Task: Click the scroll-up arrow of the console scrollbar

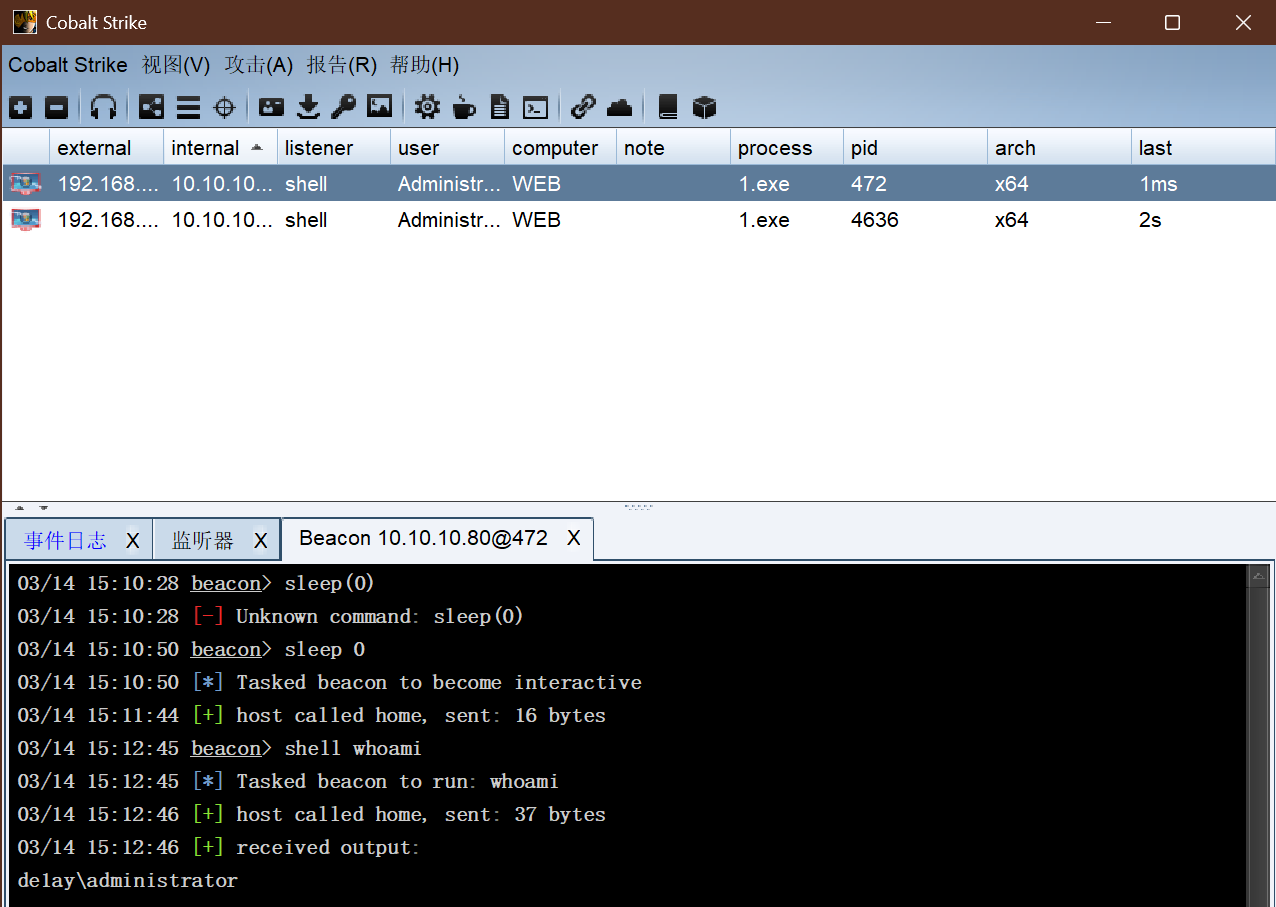Action: 1258,575
